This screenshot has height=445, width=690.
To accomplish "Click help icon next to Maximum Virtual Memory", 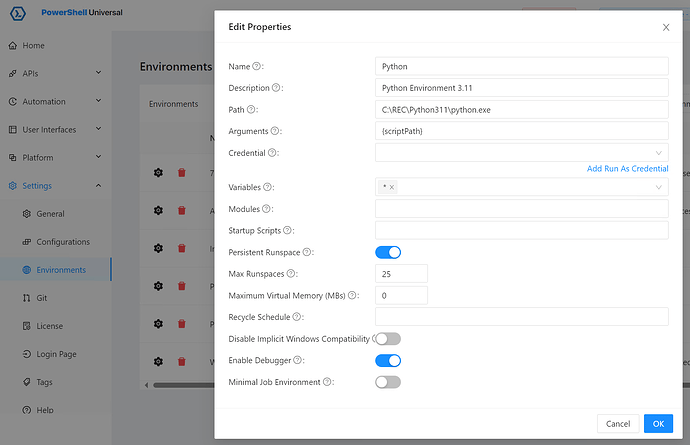I will 352,295.
